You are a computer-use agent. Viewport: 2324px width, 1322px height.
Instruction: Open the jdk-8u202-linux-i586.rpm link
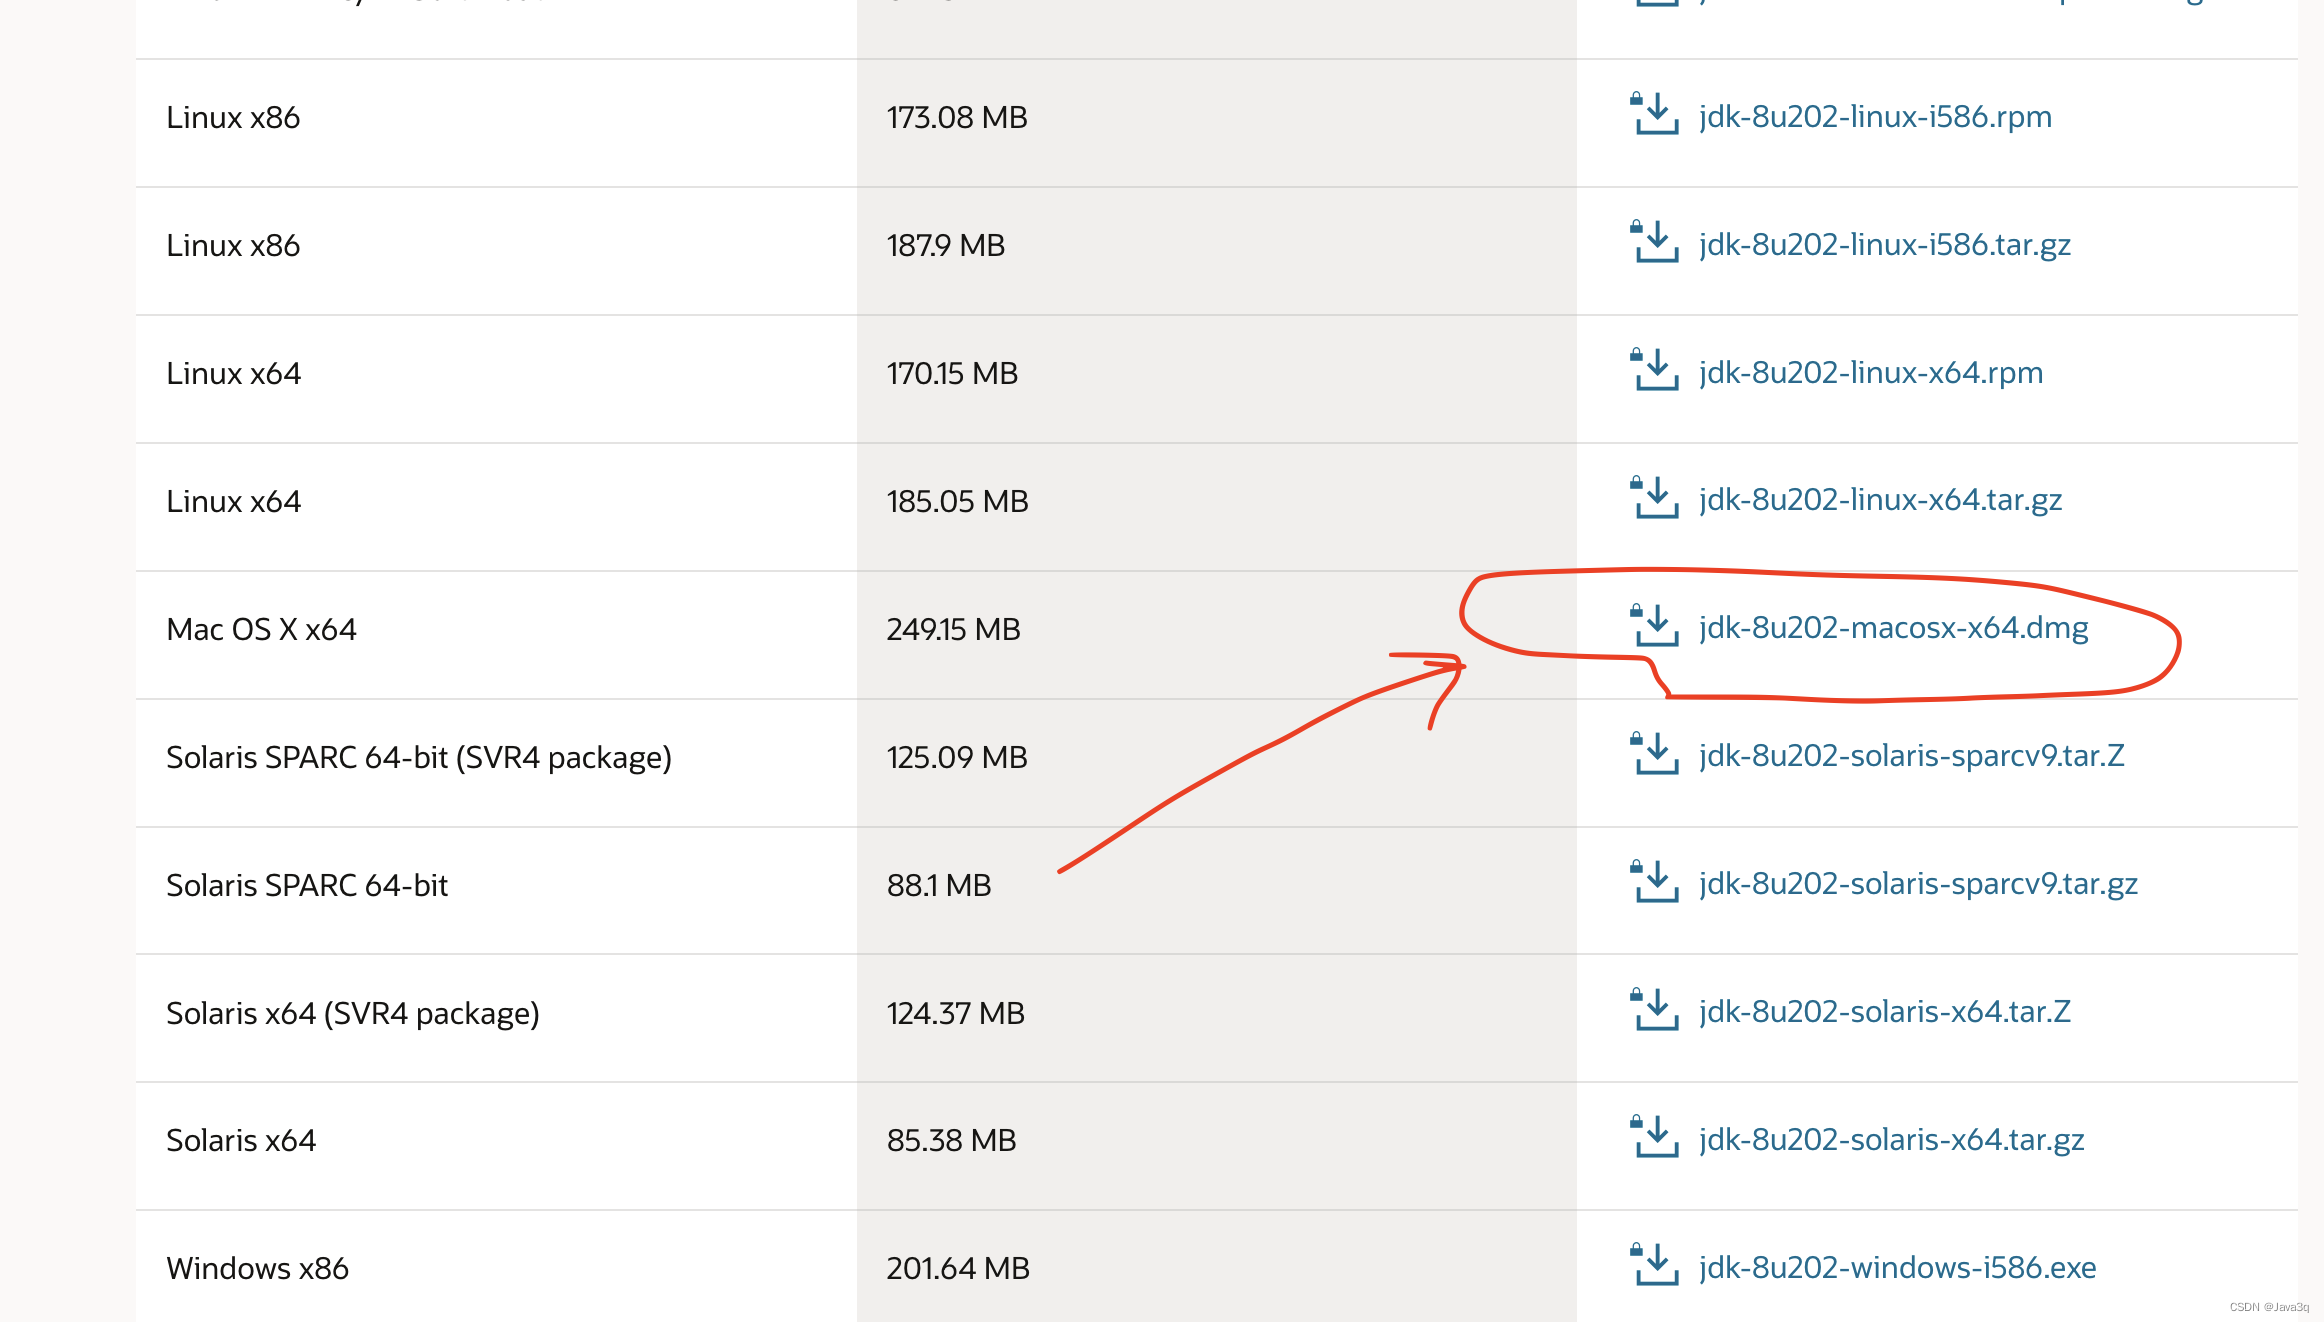pyautogui.click(x=1875, y=117)
